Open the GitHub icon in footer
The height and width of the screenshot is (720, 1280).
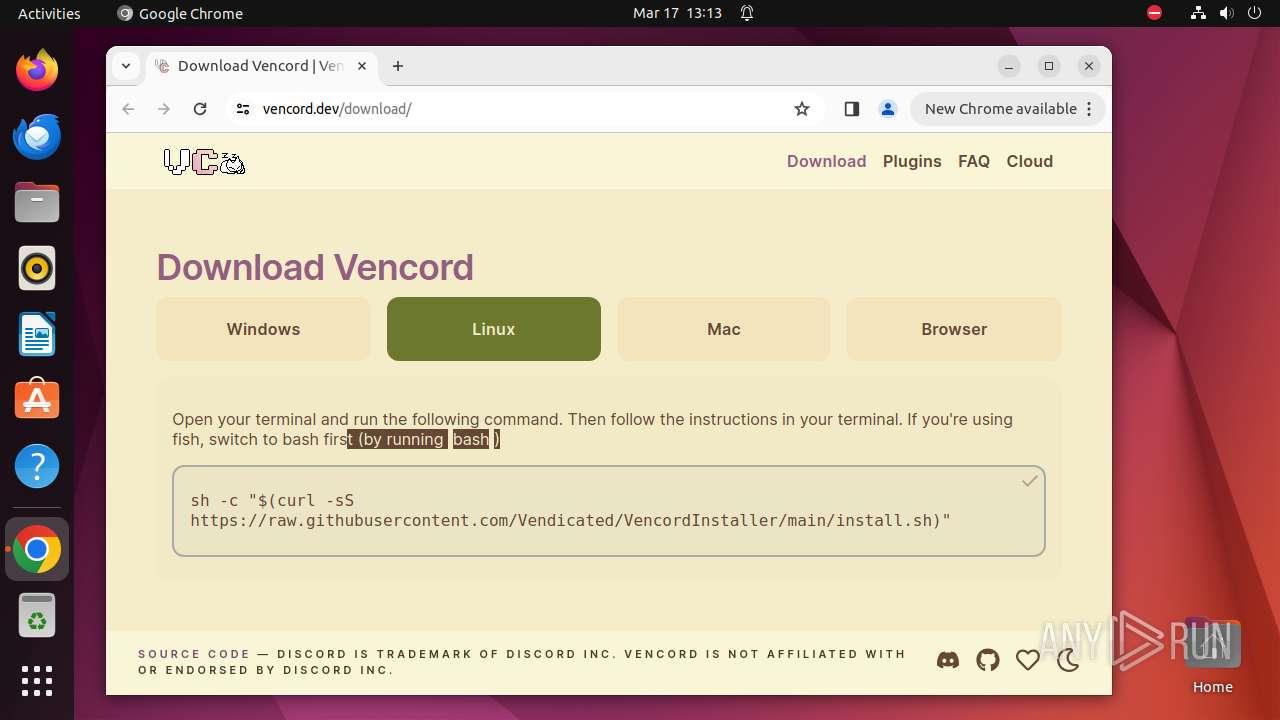988,660
